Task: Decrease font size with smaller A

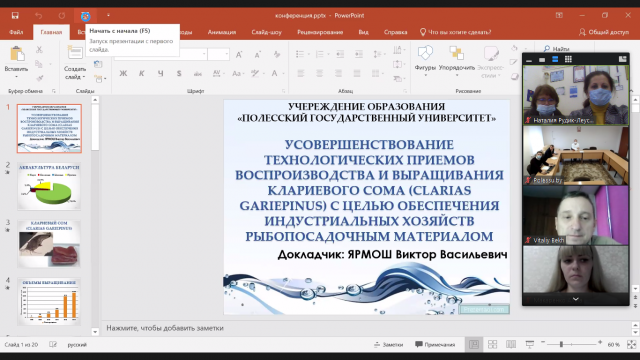Action: [x=258, y=54]
